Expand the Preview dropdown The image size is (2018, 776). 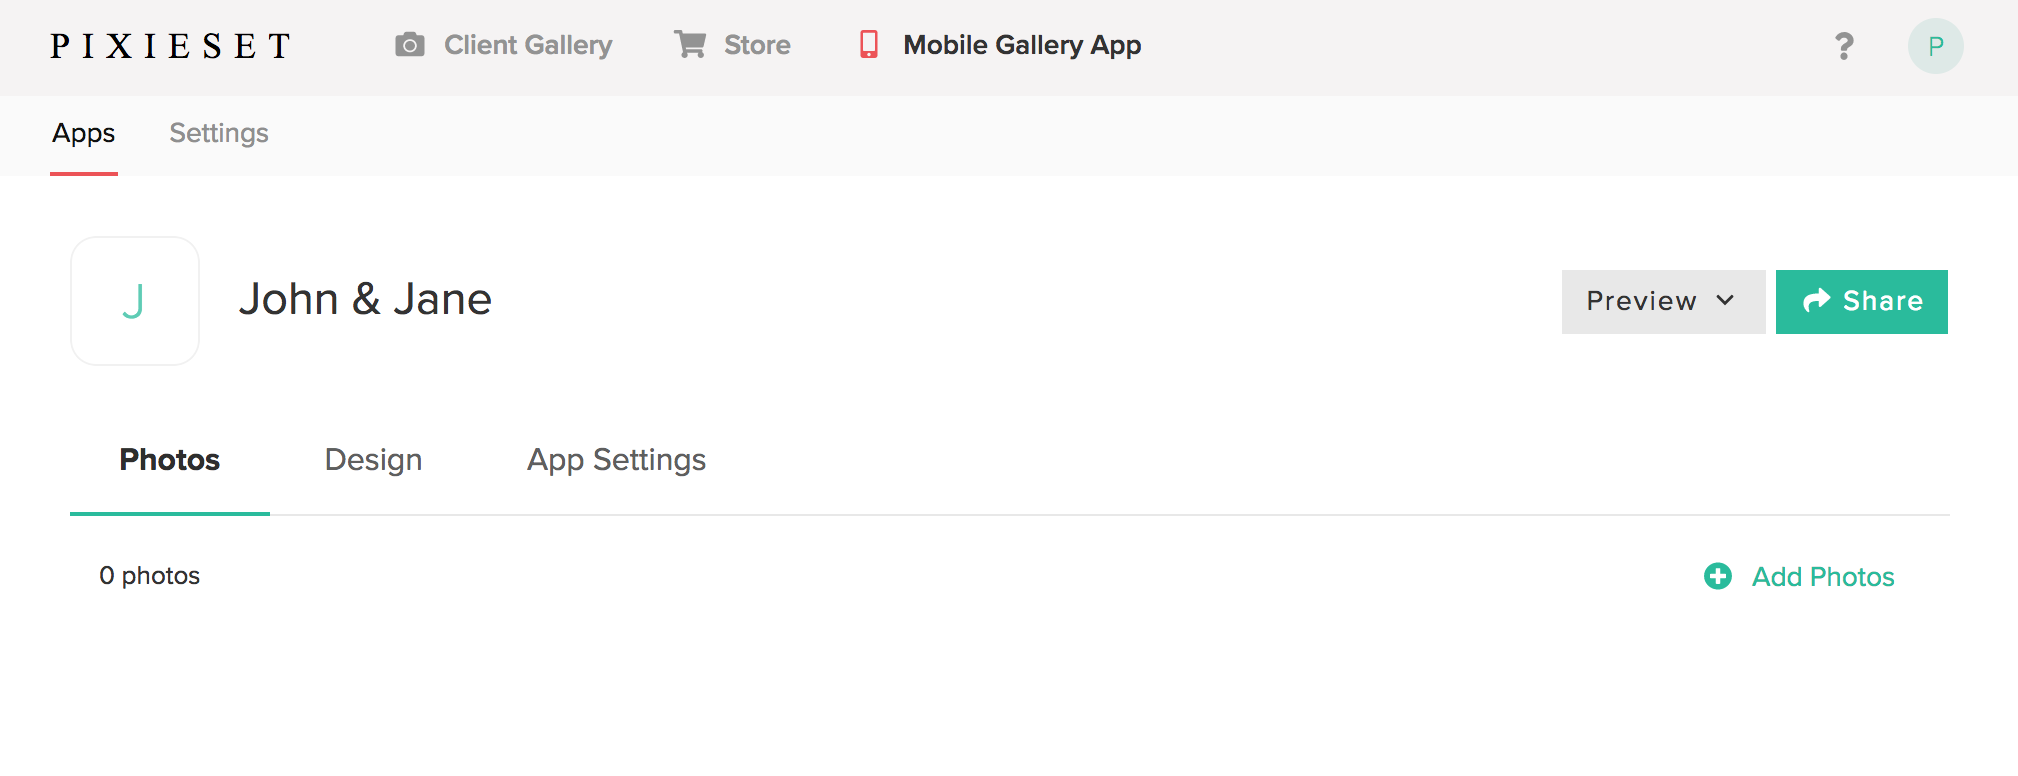[x=1663, y=302]
